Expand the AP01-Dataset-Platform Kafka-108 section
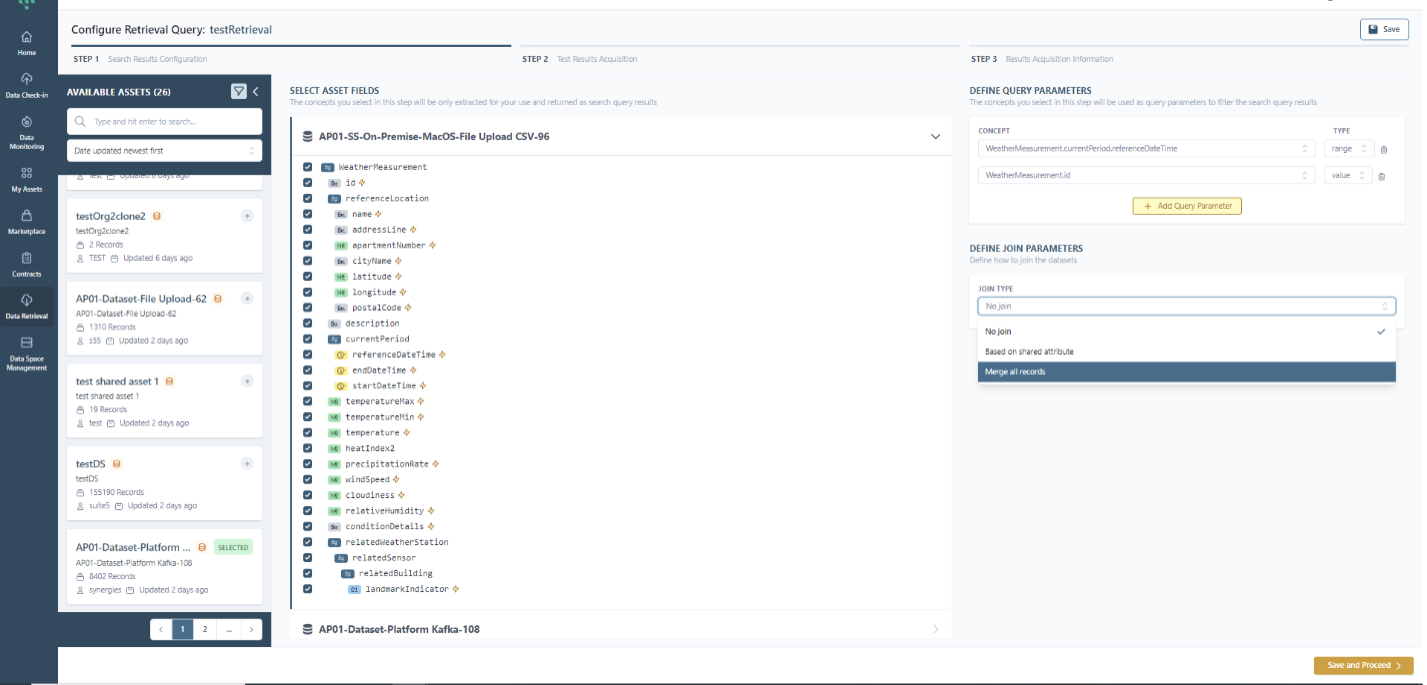The width and height of the screenshot is (1427, 685). coord(935,629)
